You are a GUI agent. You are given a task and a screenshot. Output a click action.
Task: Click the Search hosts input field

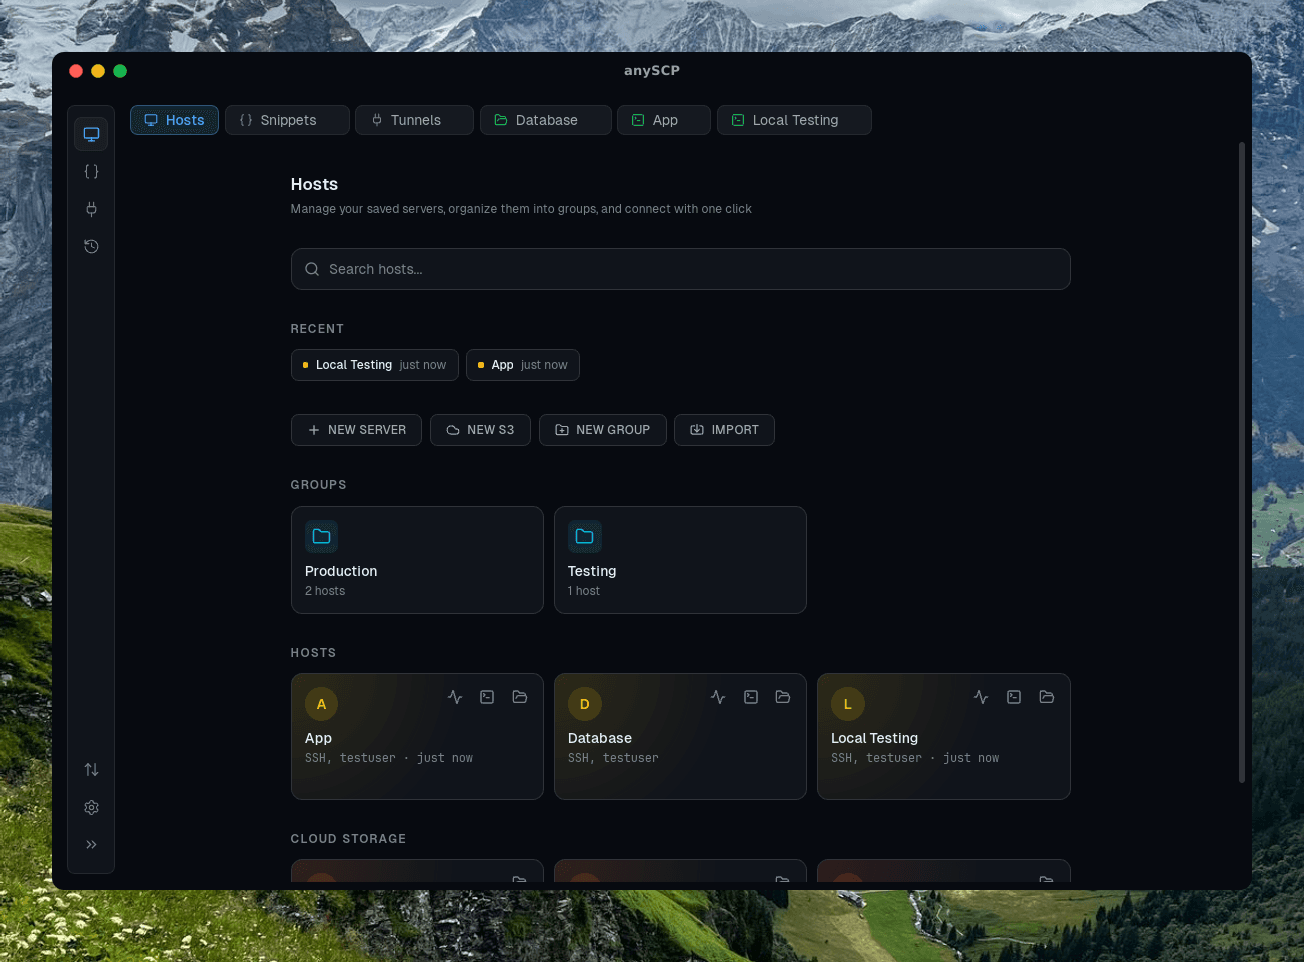pos(680,269)
